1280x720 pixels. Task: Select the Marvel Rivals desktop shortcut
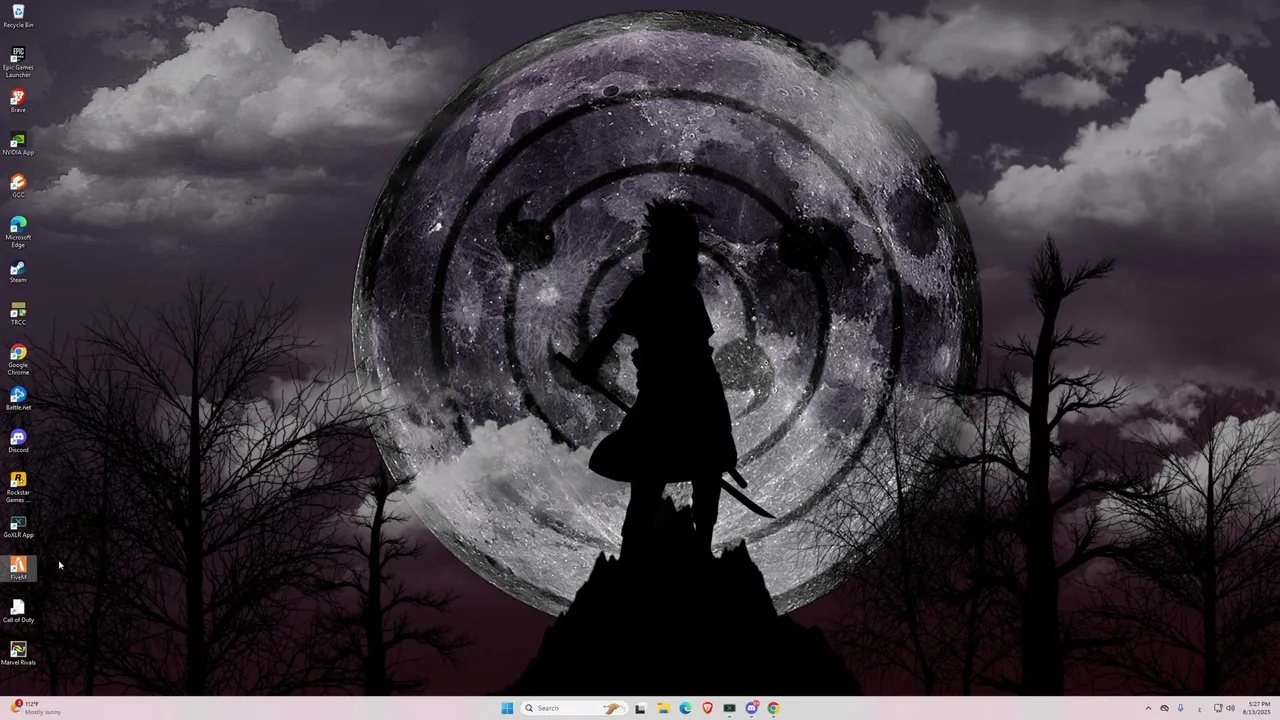click(18, 654)
